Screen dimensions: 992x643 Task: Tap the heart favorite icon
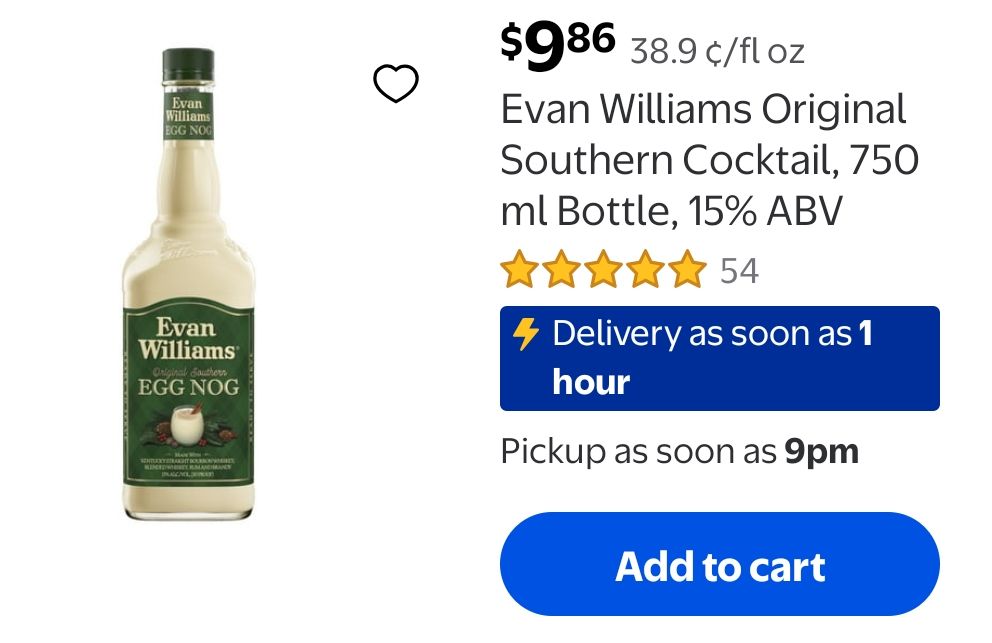(x=395, y=83)
